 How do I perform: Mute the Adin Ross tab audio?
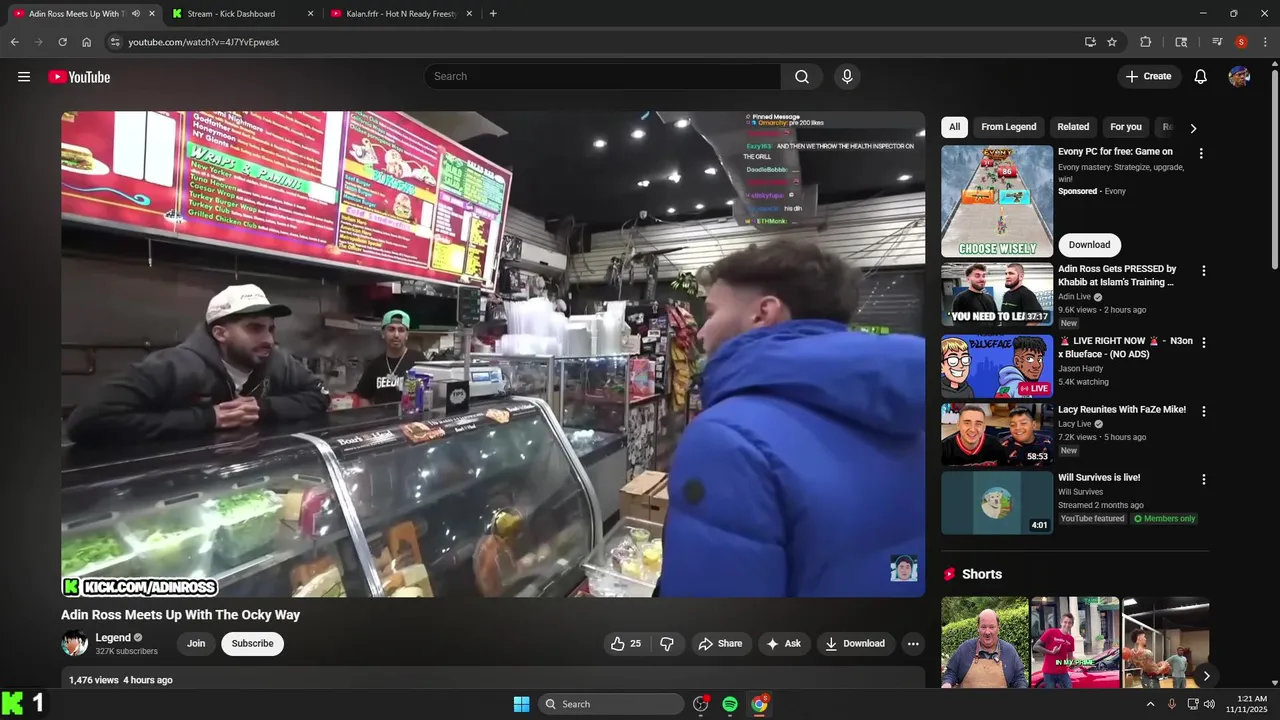click(136, 14)
